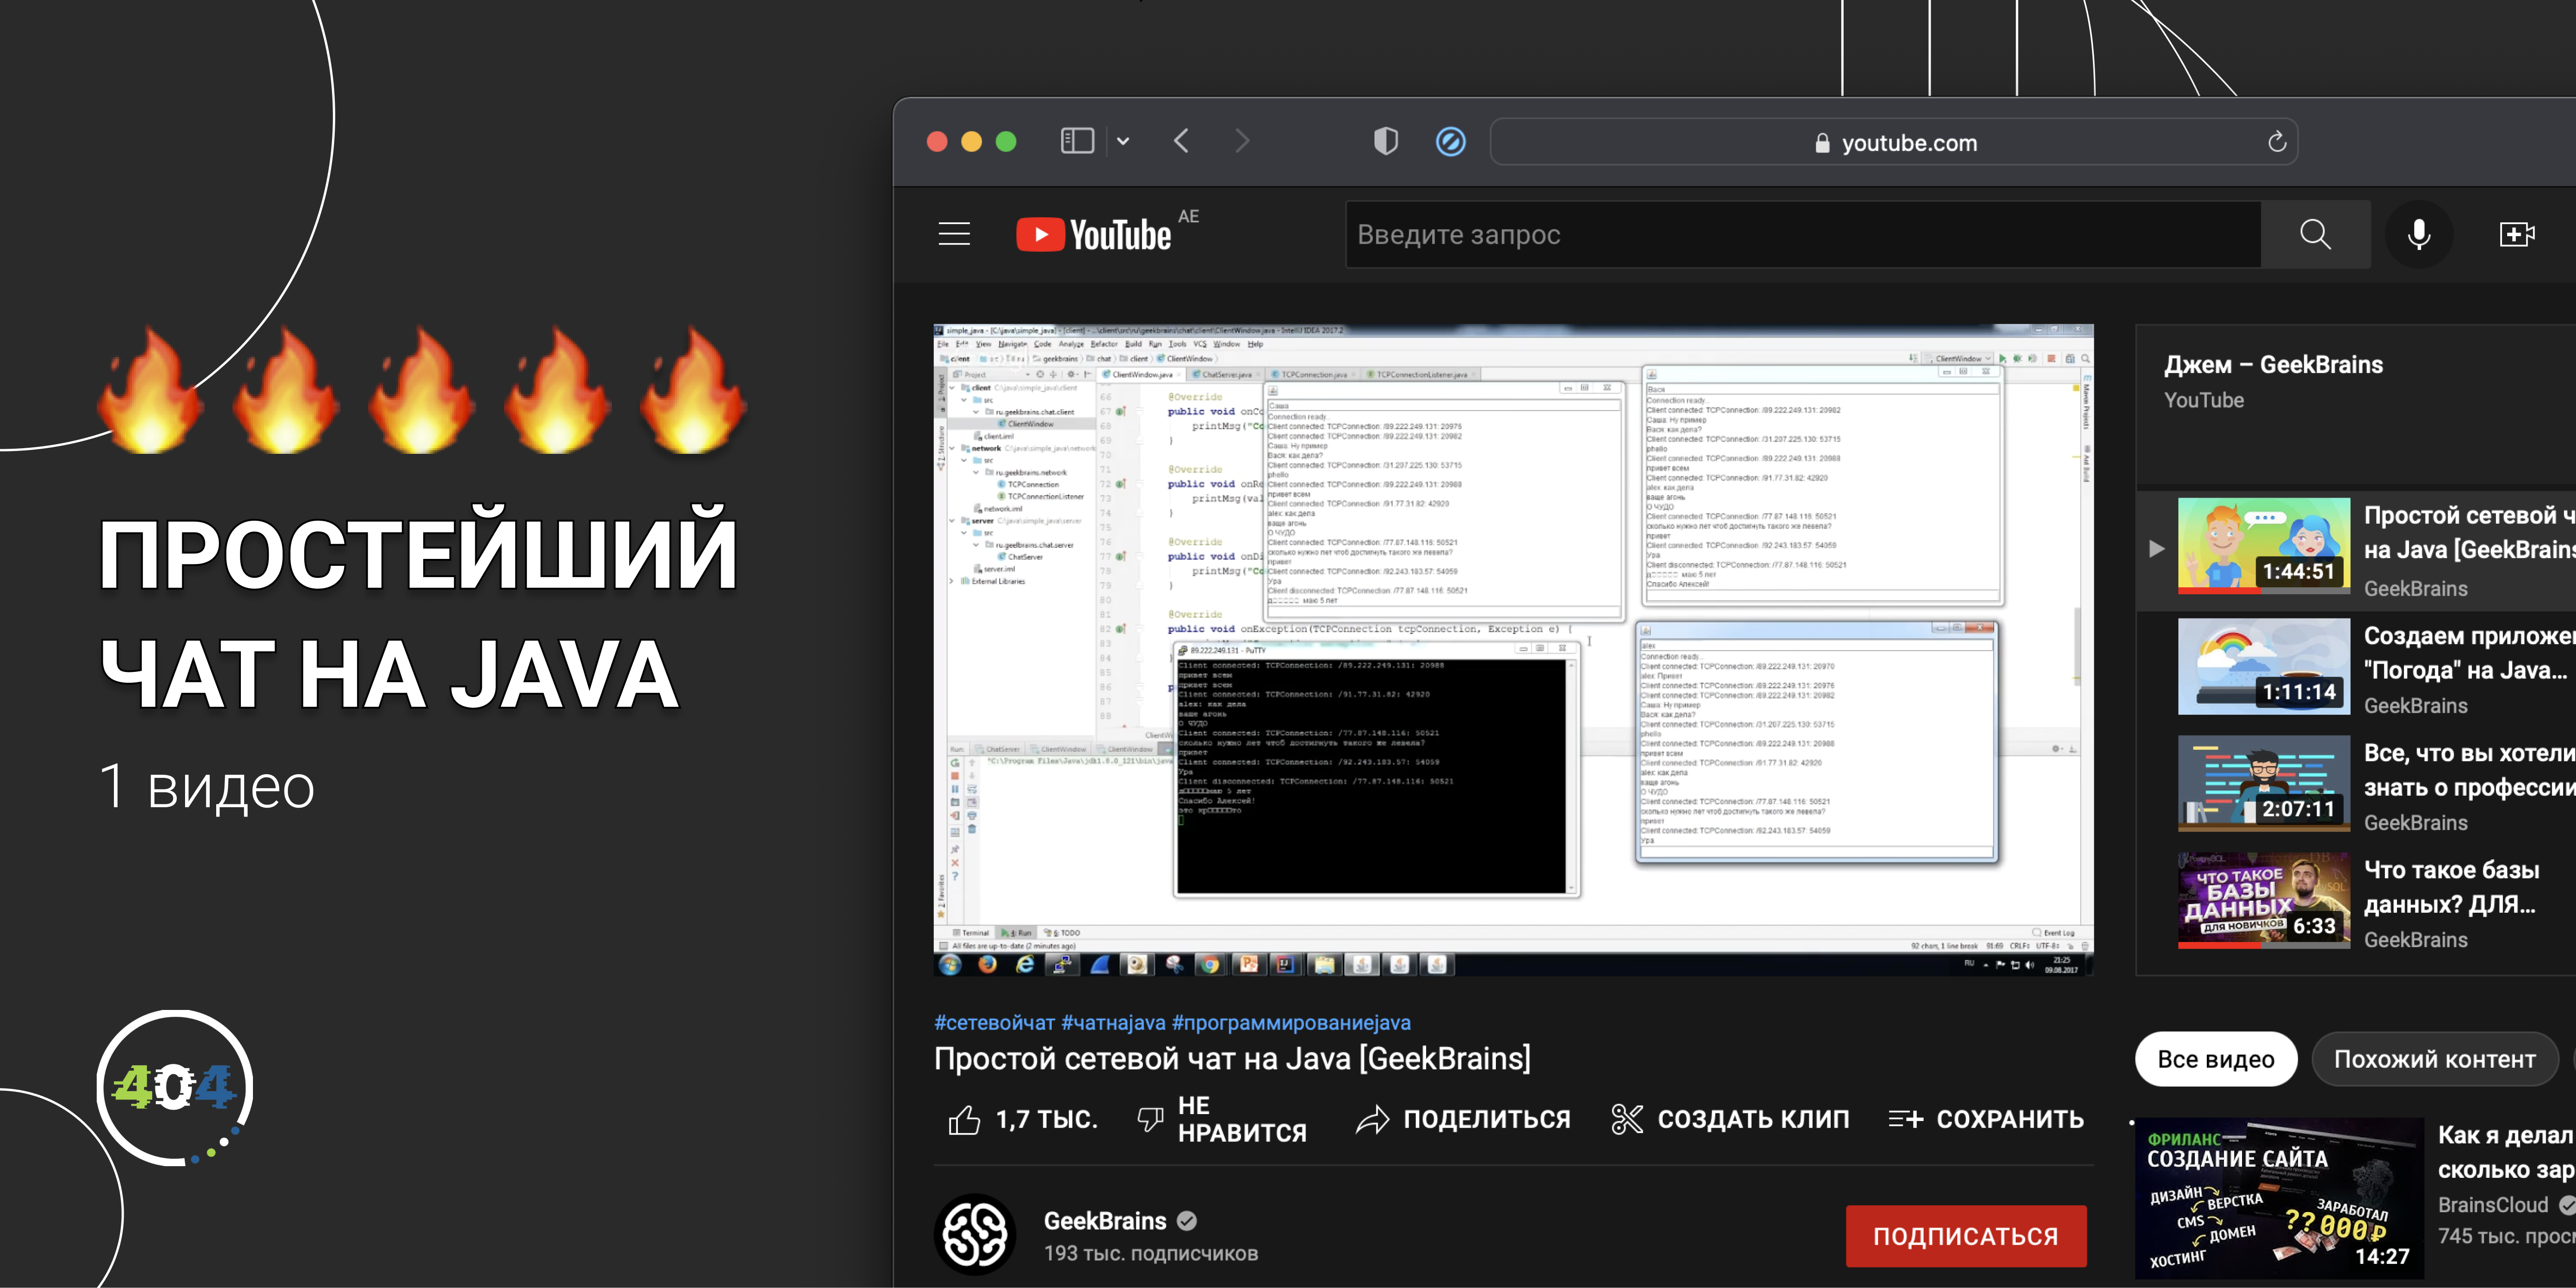The height and width of the screenshot is (1288, 2576).
Task: Click channel name 'BrainsCloud'
Action: click(2492, 1204)
